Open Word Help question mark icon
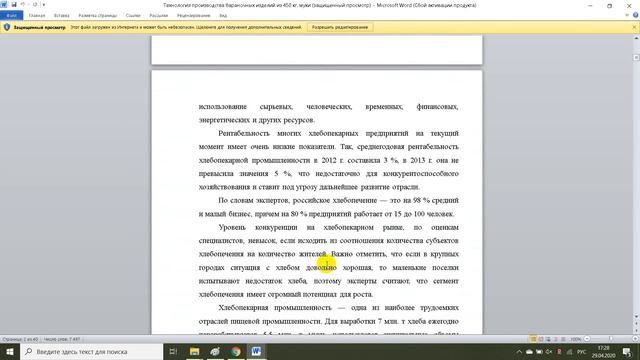 [635, 15]
